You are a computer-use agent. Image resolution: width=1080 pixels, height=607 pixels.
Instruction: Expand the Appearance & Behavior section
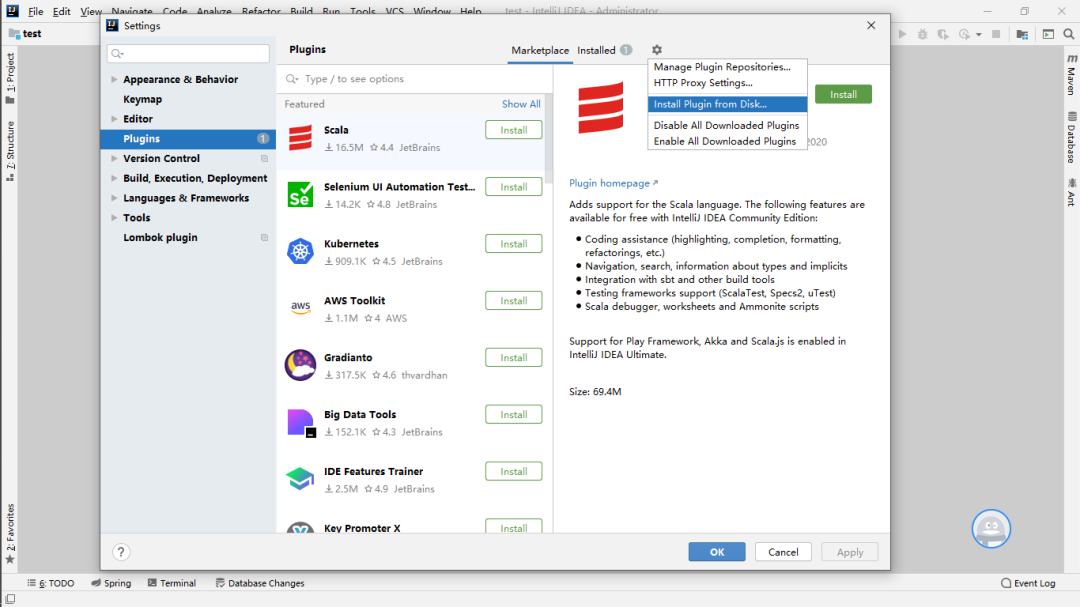click(x=114, y=80)
